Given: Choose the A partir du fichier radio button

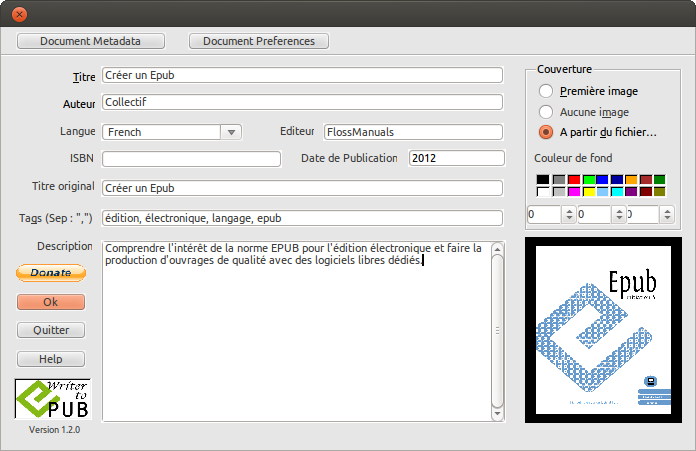Looking at the screenshot, I should tap(546, 132).
